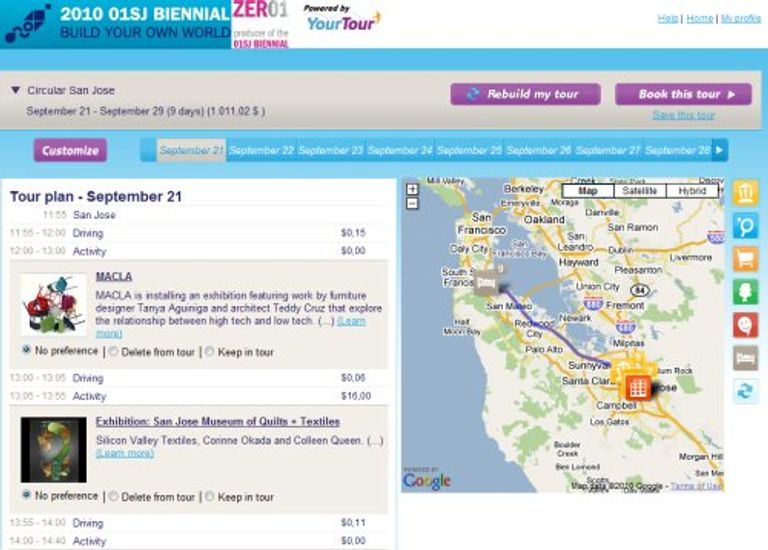768x550 pixels.
Task: Click the 14:00 - 14:40 Activity row
Action: click(198, 541)
